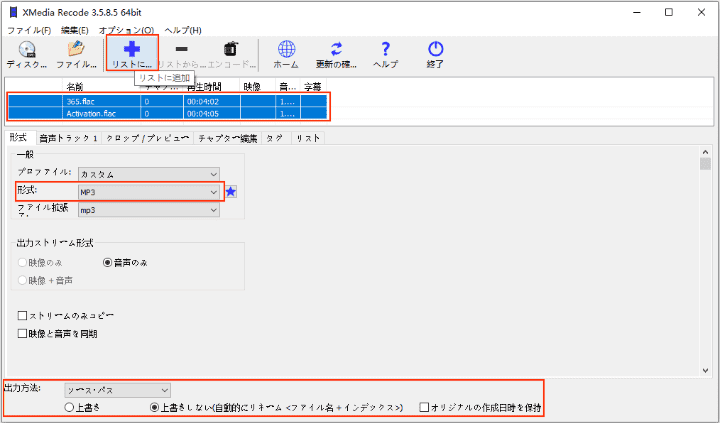Click the リストに追加 plus icon
720x423 pixels.
pyautogui.click(x=132, y=49)
